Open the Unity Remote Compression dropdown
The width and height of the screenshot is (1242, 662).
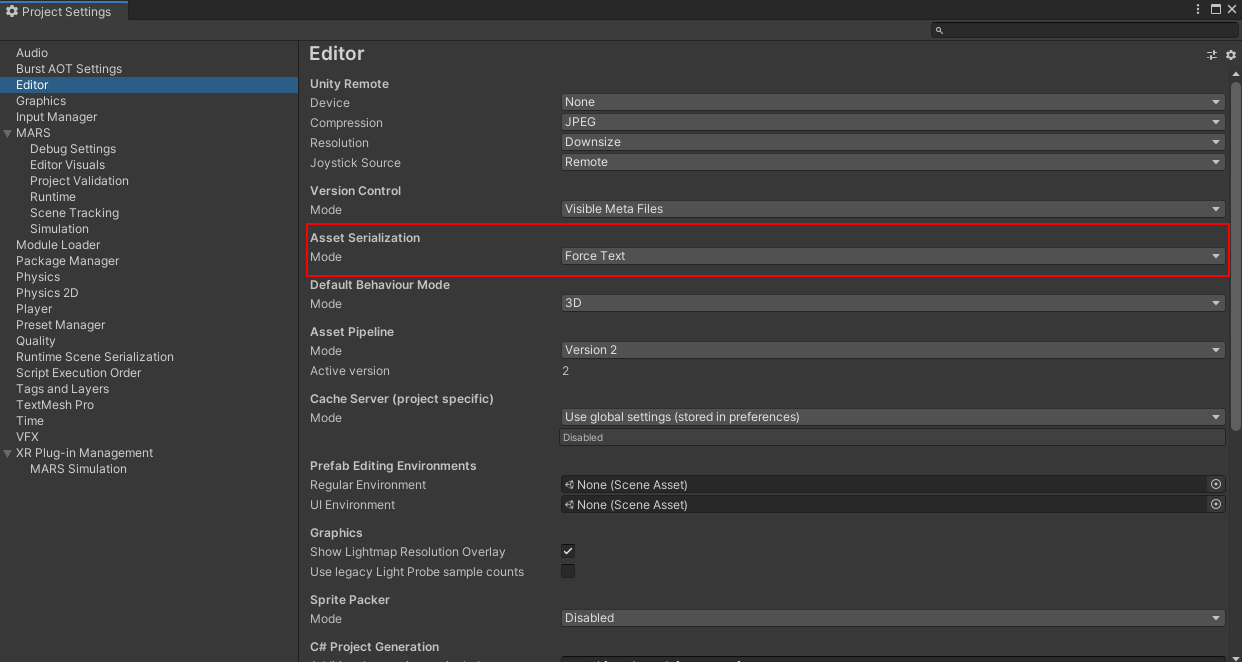click(892, 122)
